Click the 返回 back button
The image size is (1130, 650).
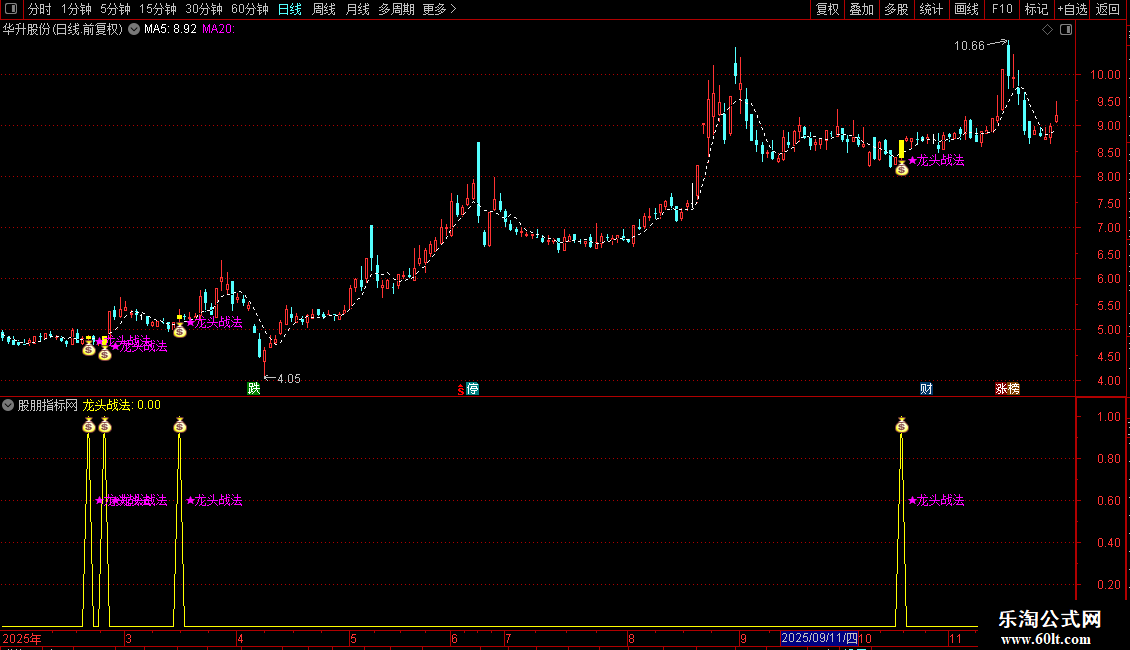tap(1108, 9)
